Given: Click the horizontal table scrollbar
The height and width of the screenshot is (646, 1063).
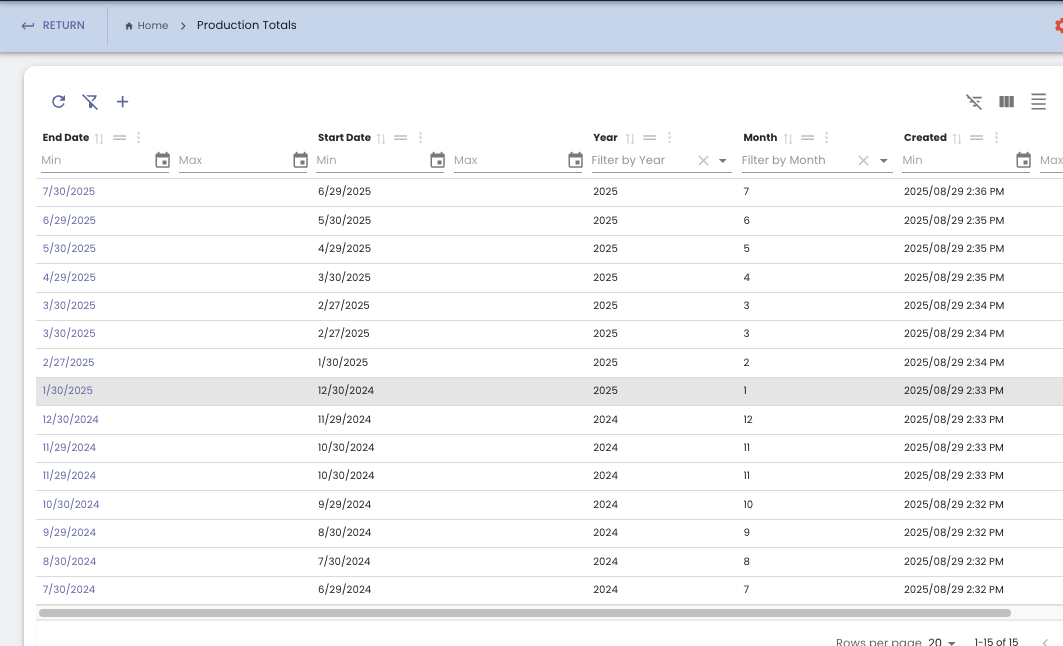Looking at the screenshot, I should pyautogui.click(x=525, y=613).
